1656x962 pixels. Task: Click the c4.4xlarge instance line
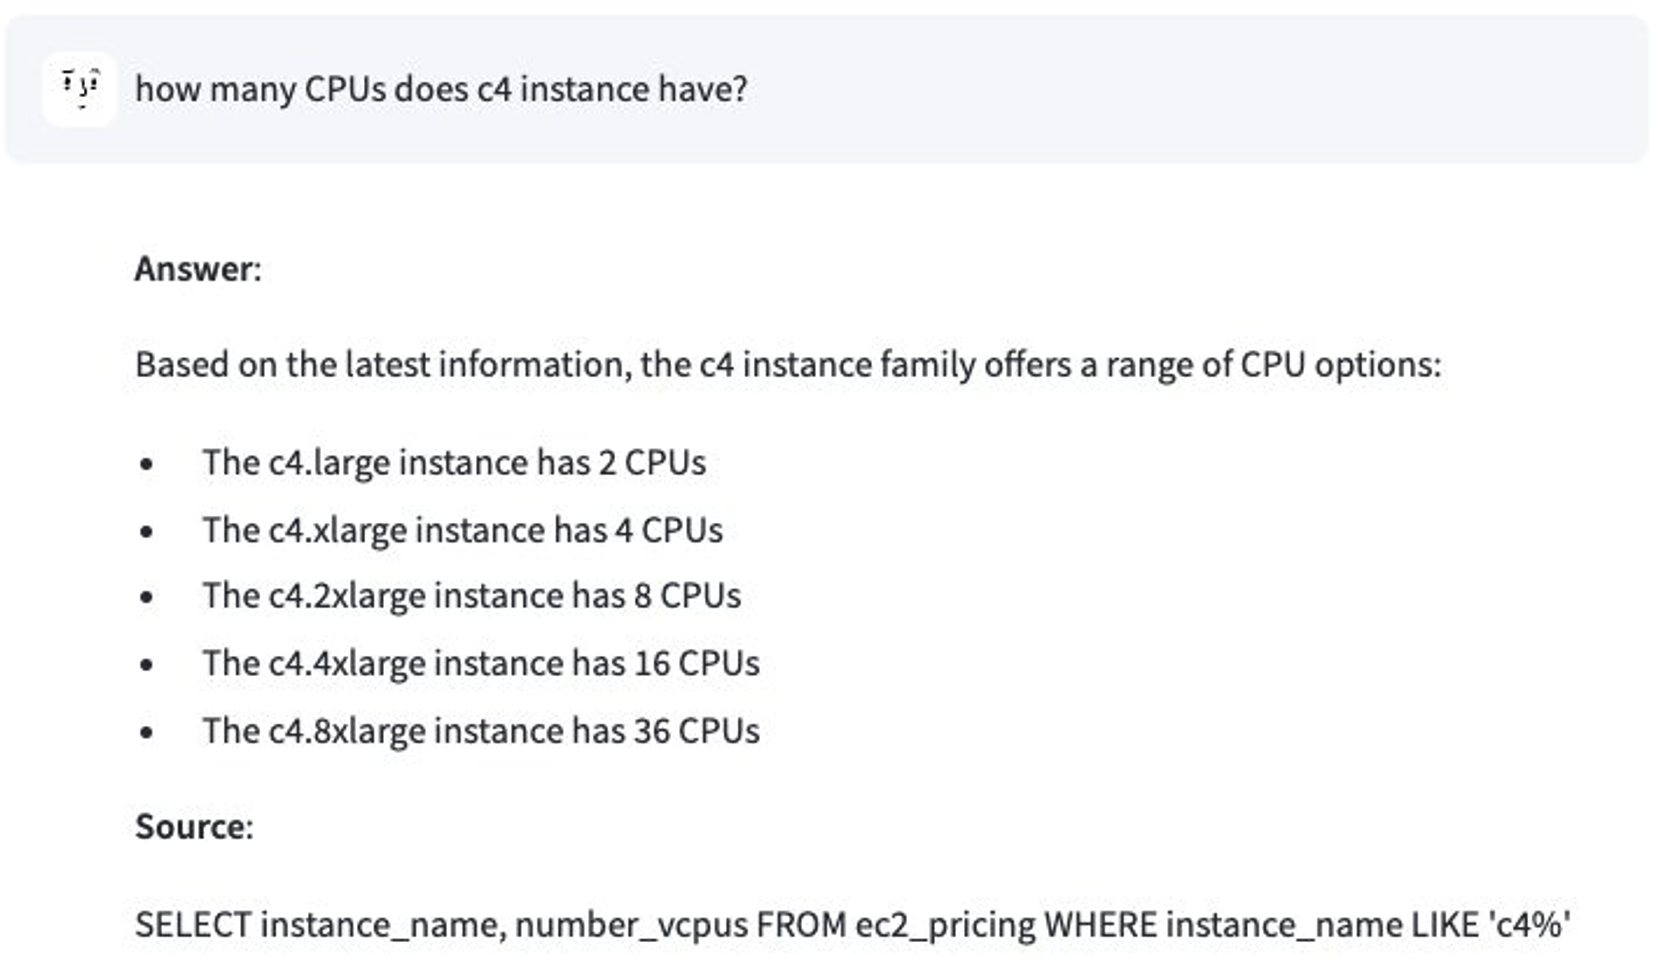coord(480,663)
